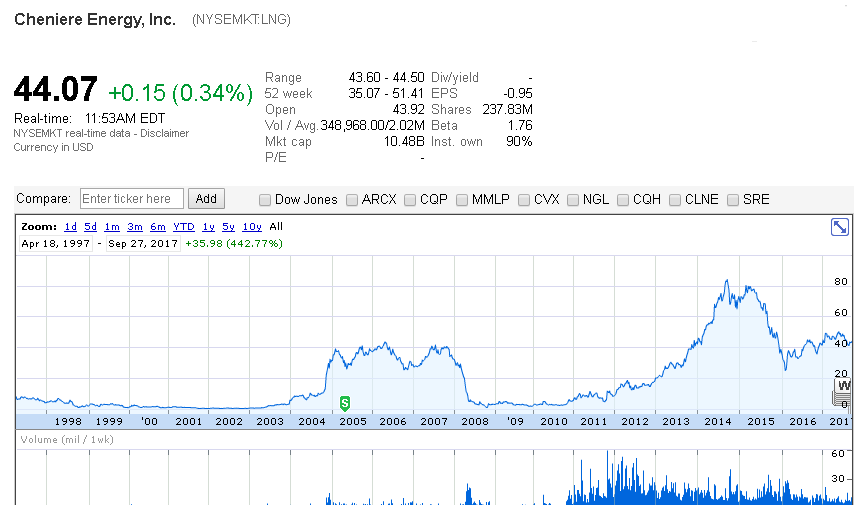Image resolution: width=857 pixels, height=505 pixels.
Task: Click the 2011 label on timeline
Action: [x=594, y=421]
